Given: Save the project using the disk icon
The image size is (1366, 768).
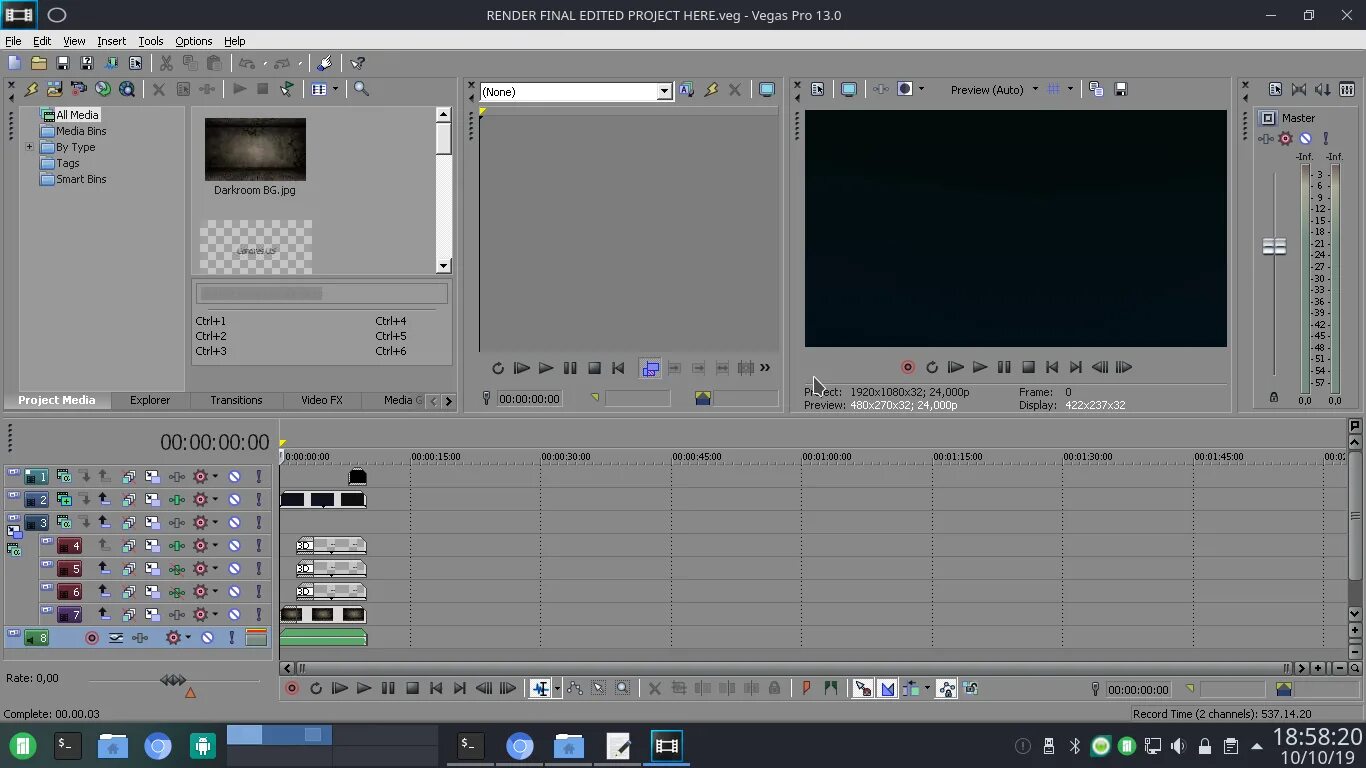Looking at the screenshot, I should click(62, 63).
